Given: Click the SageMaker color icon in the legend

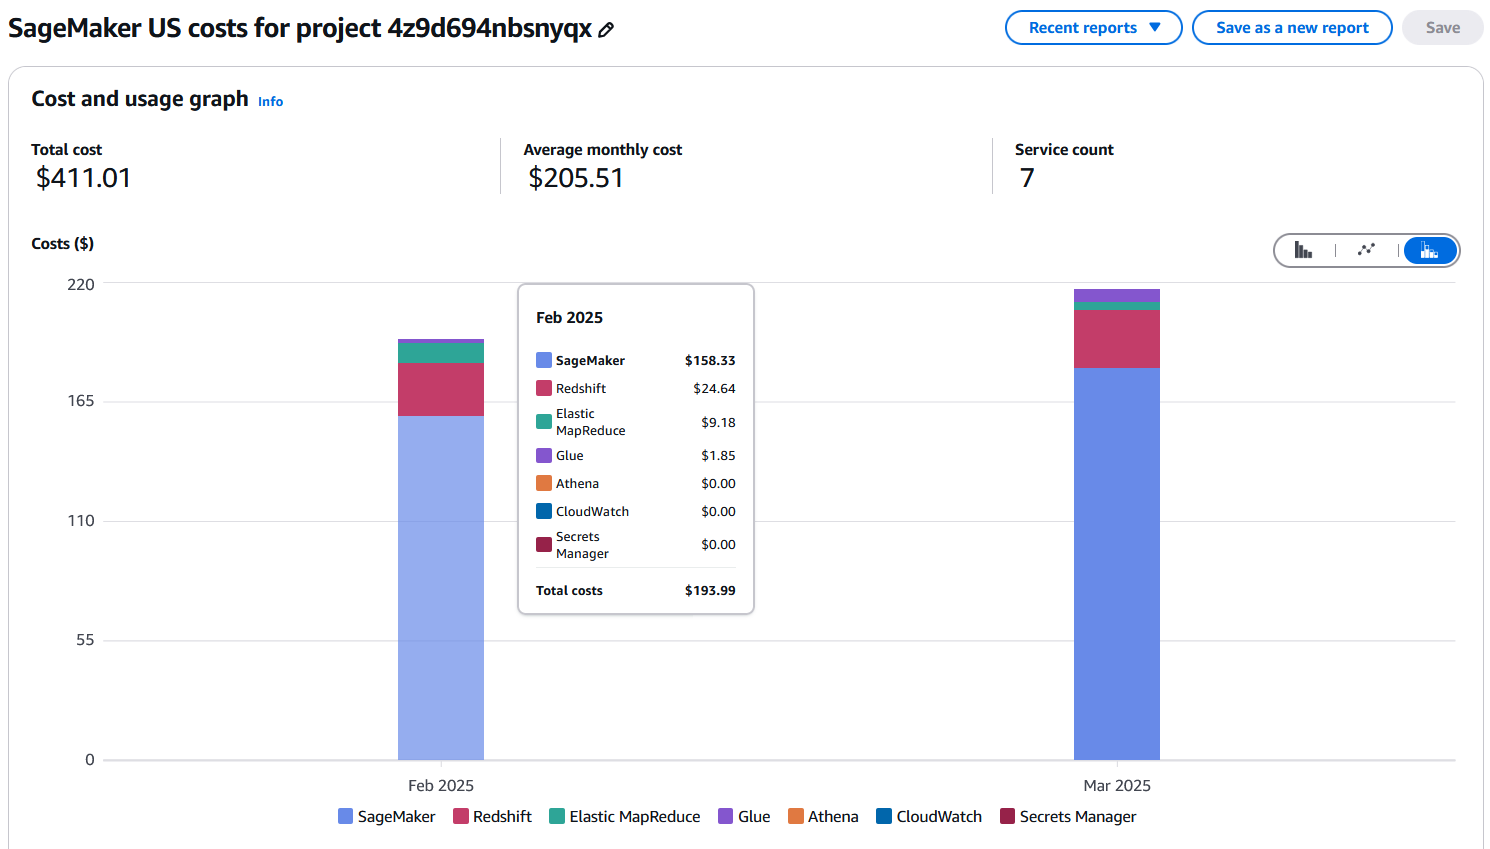Looking at the screenshot, I should click(x=344, y=816).
